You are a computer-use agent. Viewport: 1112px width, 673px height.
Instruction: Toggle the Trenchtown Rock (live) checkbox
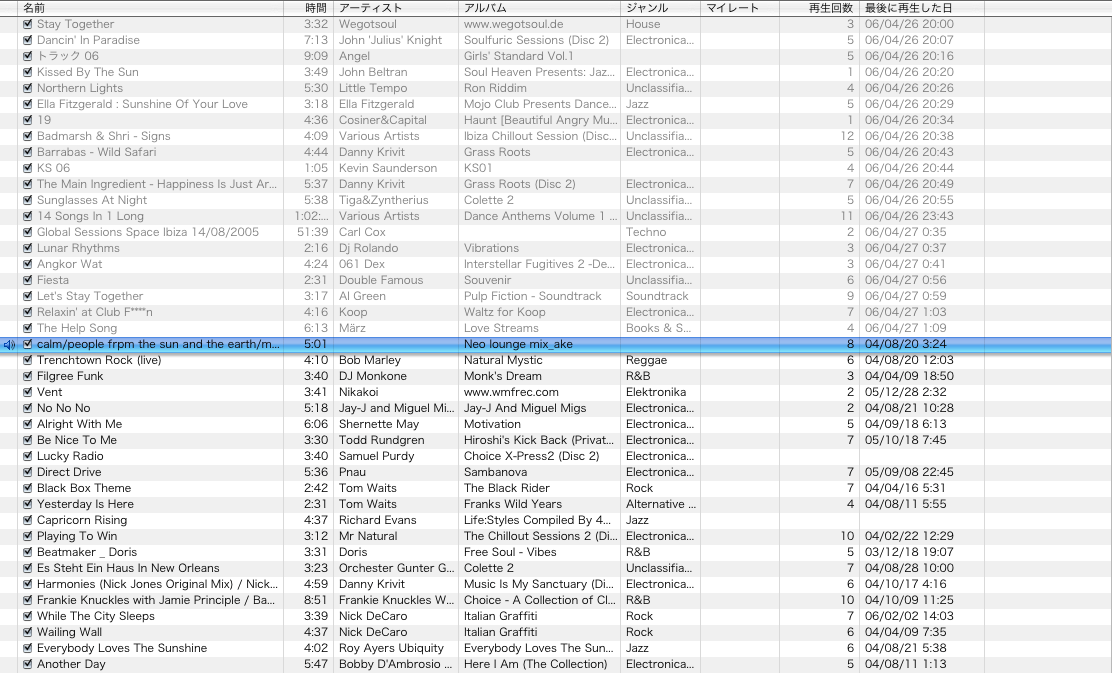(28, 360)
